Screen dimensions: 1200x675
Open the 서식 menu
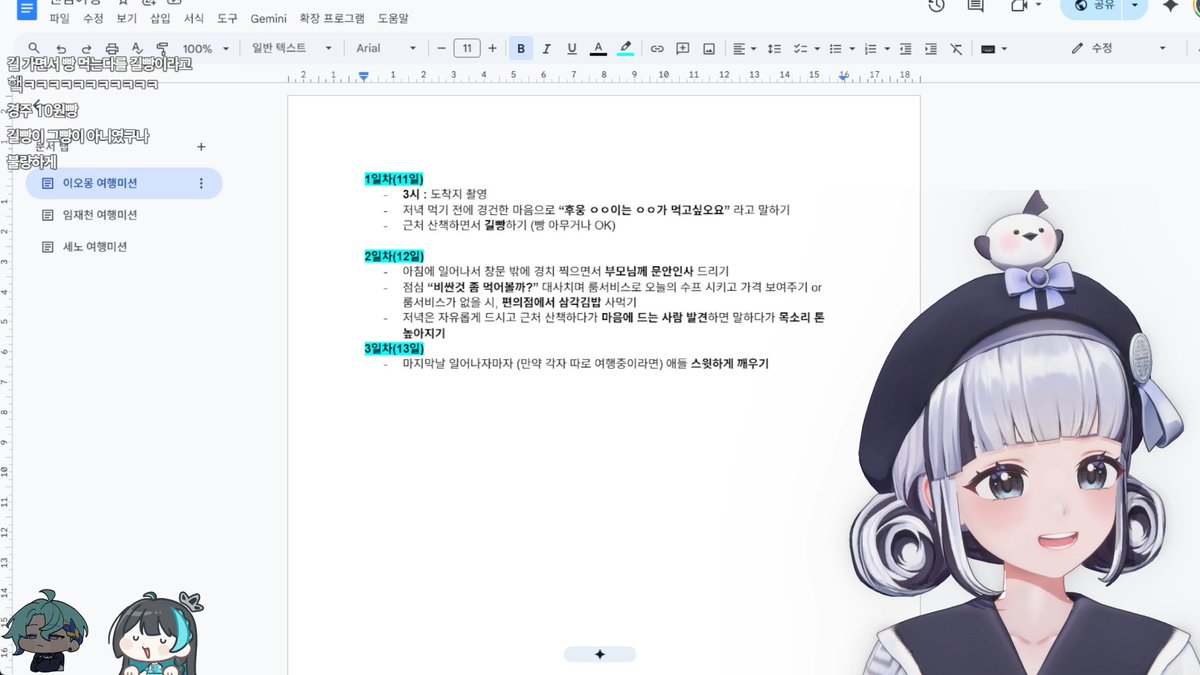194,18
